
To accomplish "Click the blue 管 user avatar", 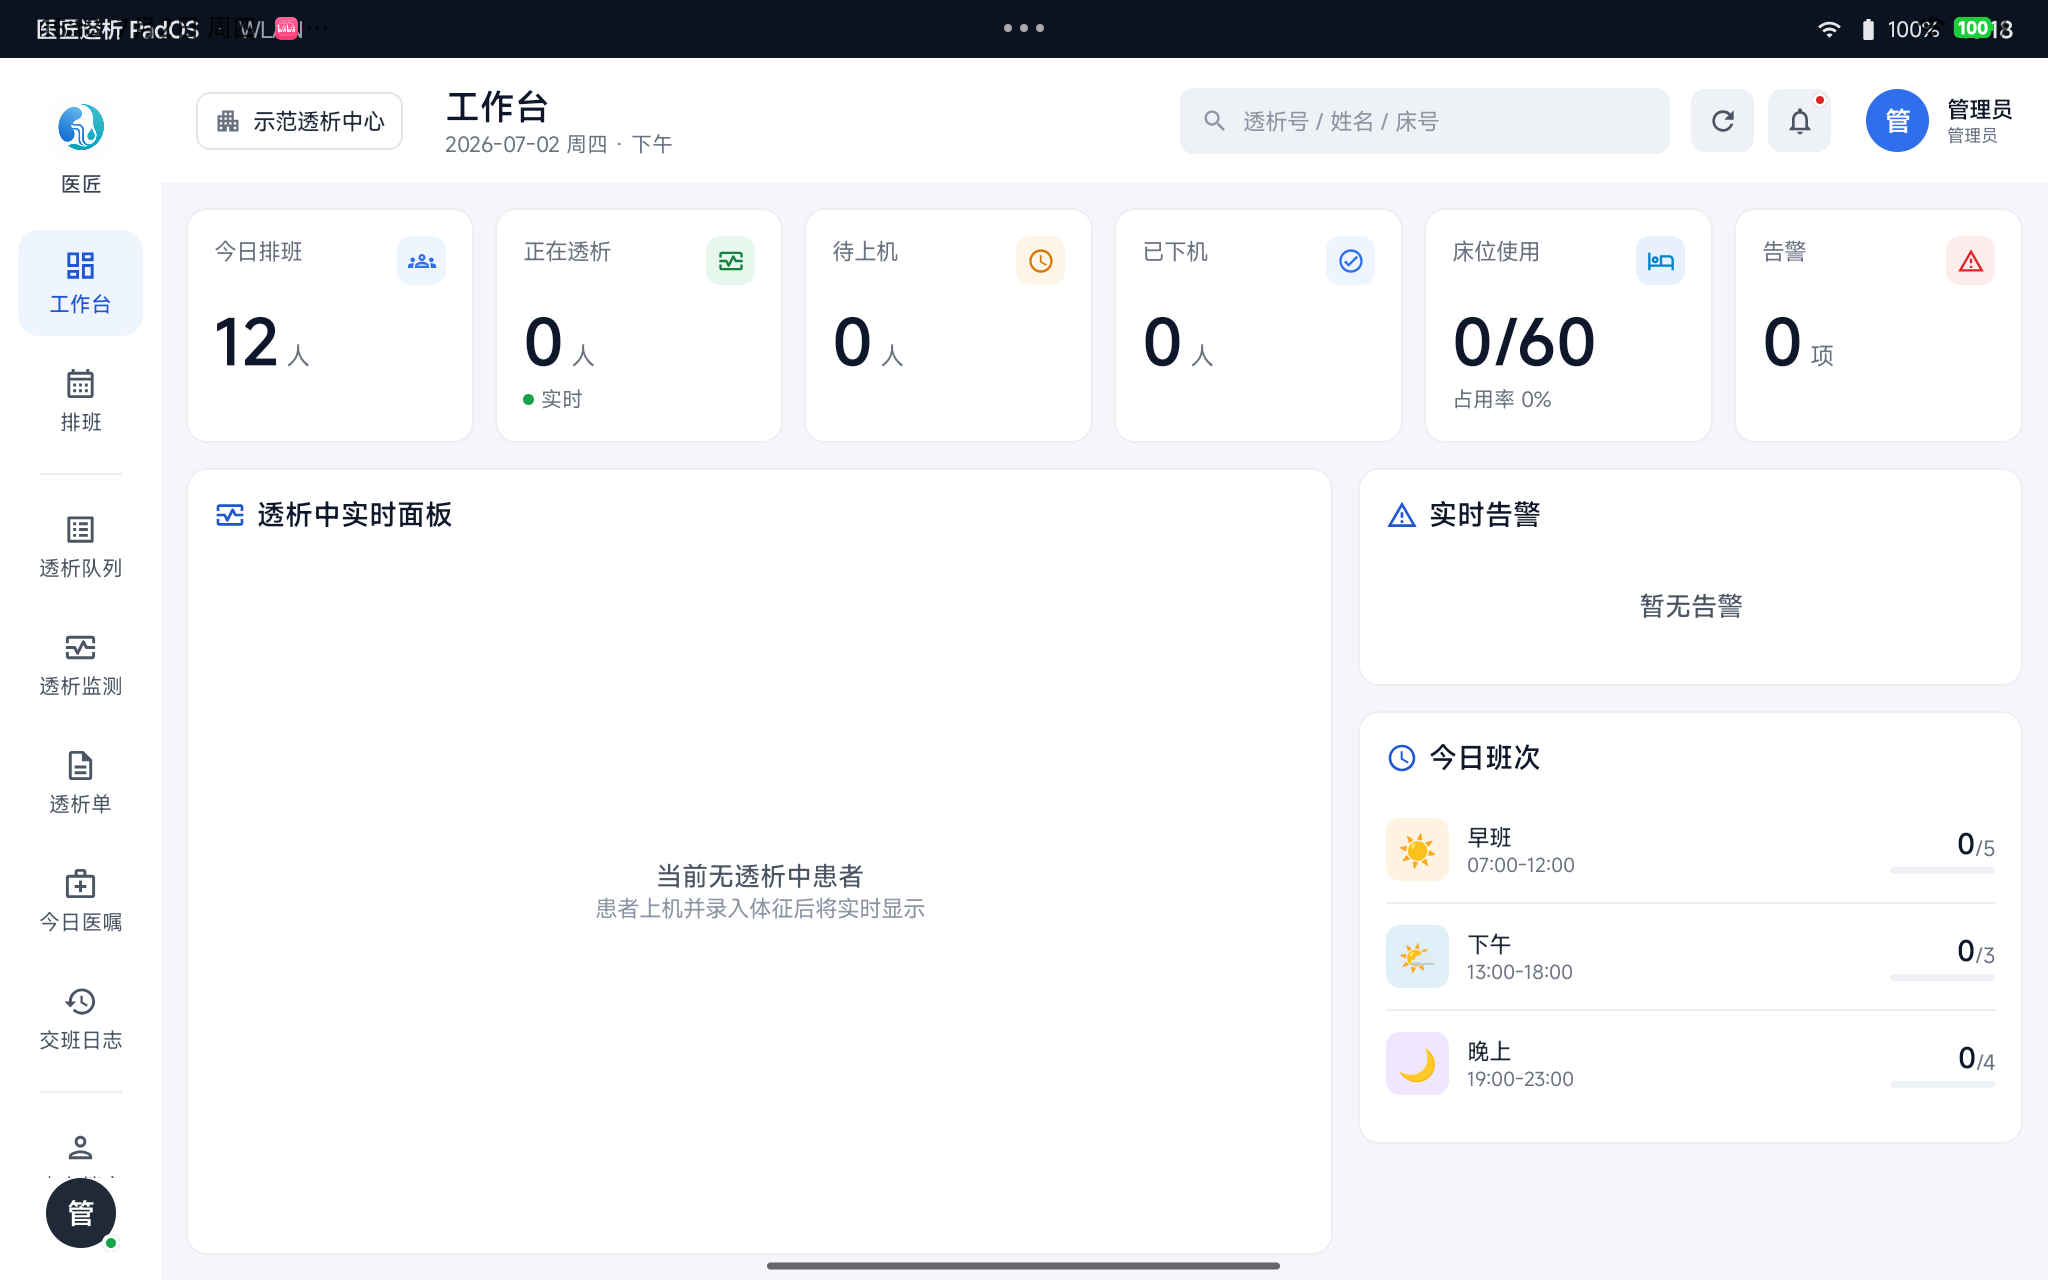I will coord(1897,121).
